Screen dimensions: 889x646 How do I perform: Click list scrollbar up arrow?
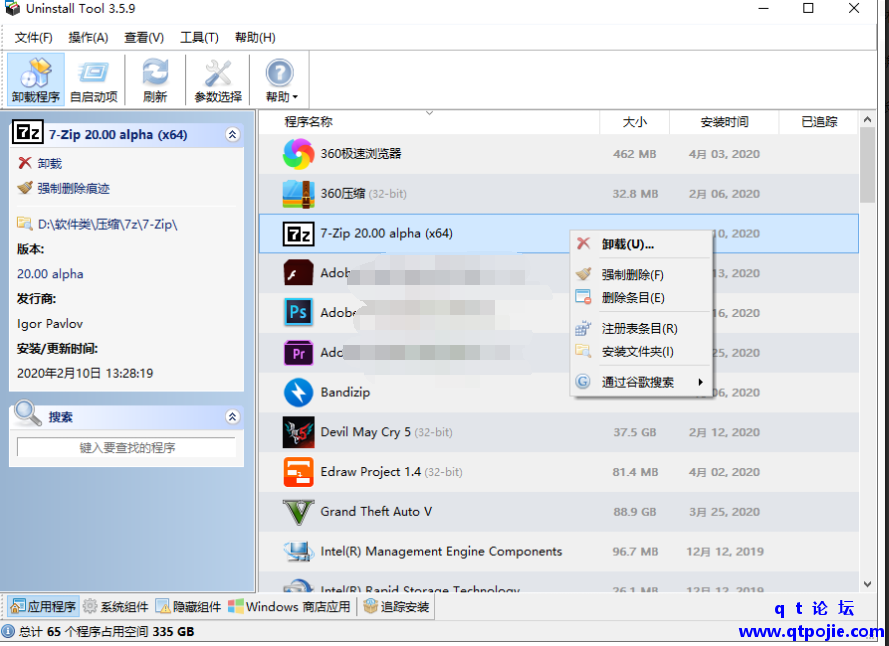[867, 119]
